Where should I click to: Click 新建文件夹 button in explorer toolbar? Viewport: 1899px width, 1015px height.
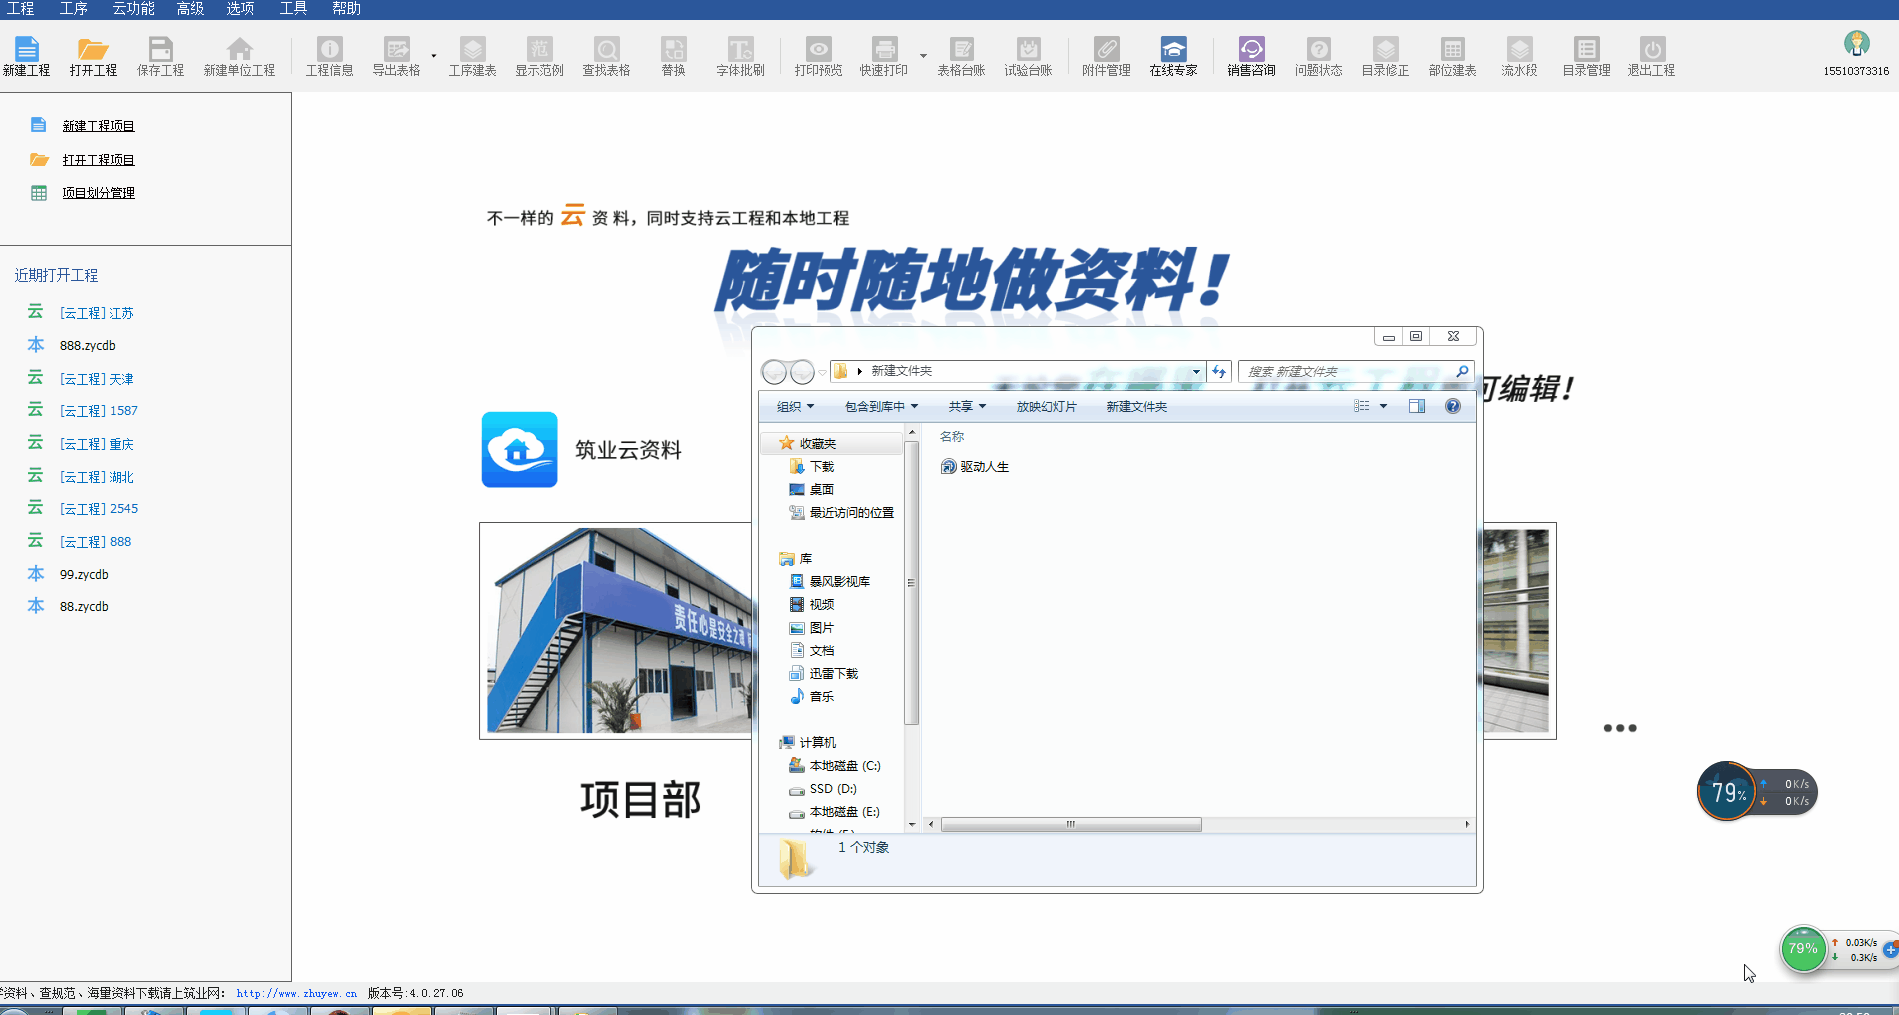pos(1136,407)
